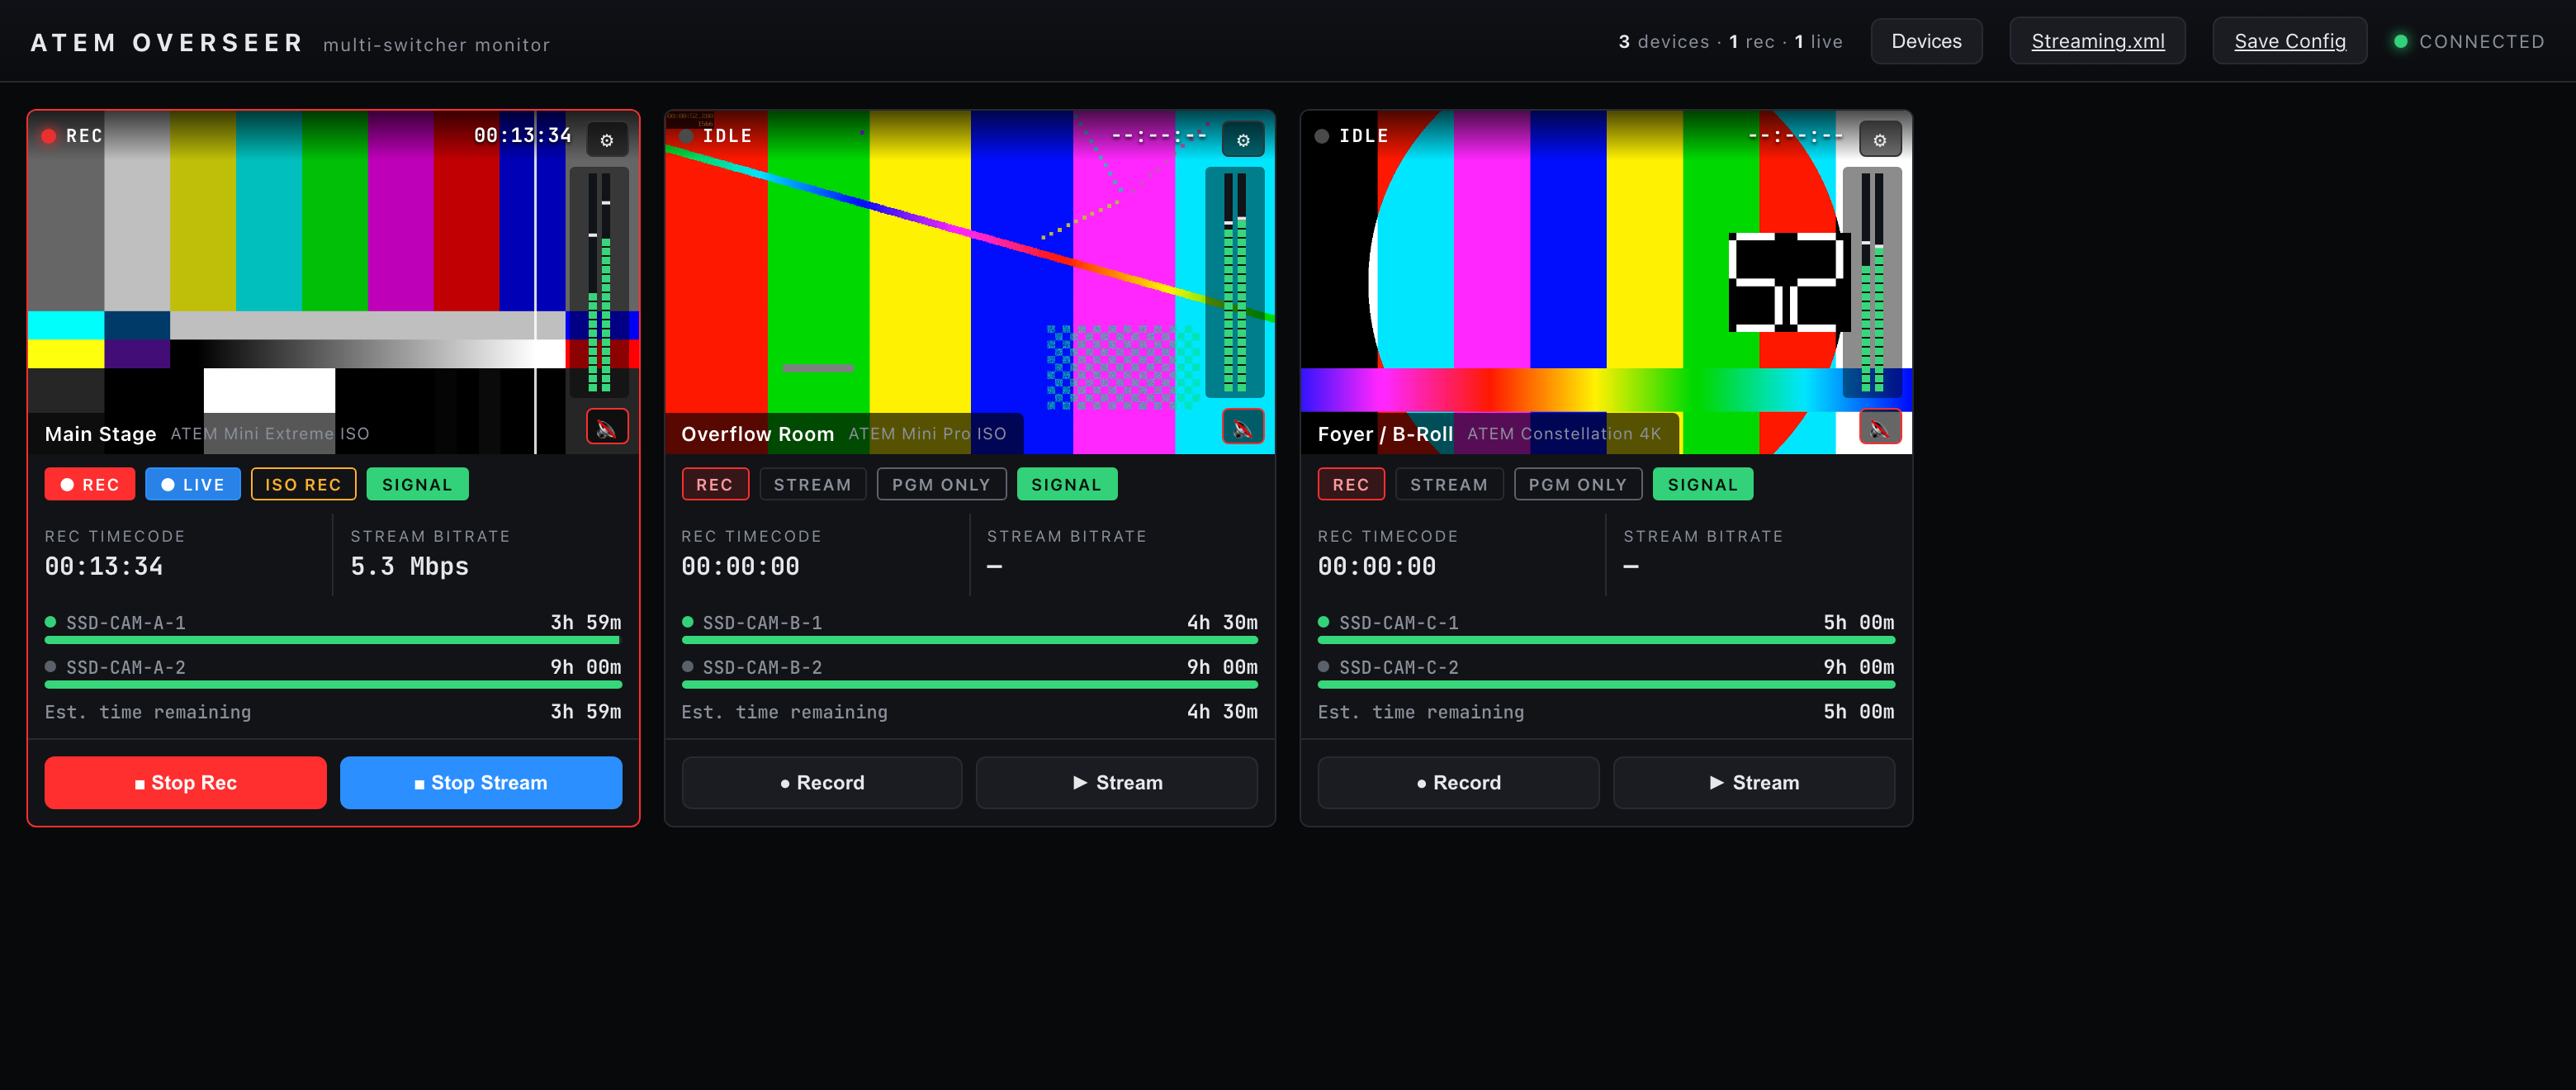The width and height of the screenshot is (2576, 1090).
Task: Click the ATEM OVERSEER title
Action: click(167, 43)
